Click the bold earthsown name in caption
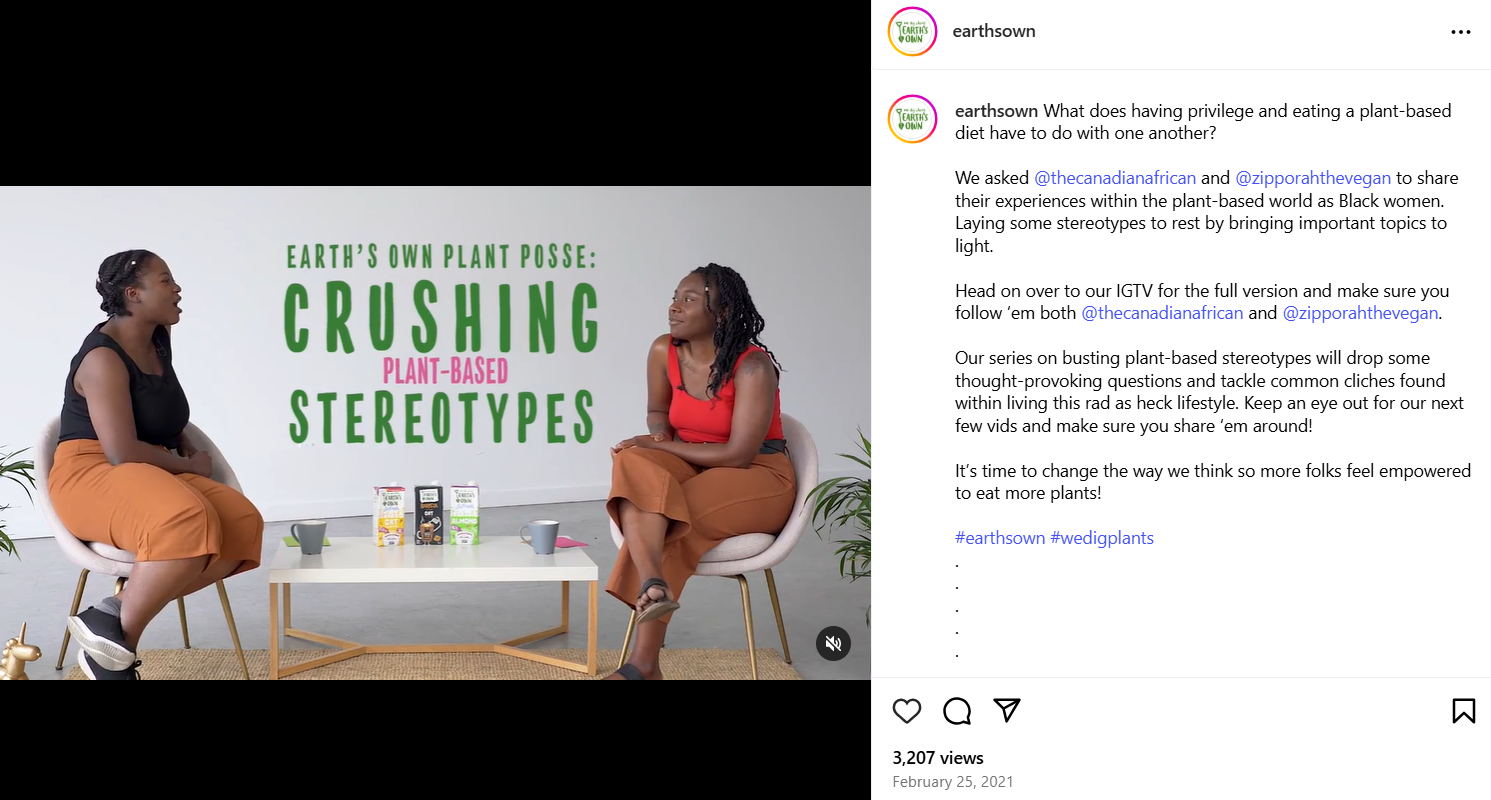This screenshot has width=1491, height=800. point(997,110)
